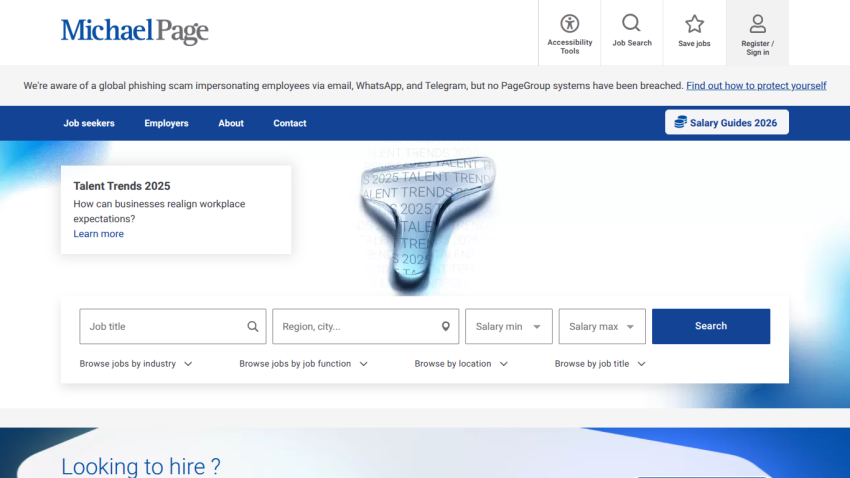Screen dimensions: 850x478
Task: Click the Salary Guides 2026 button
Action: (x=727, y=122)
